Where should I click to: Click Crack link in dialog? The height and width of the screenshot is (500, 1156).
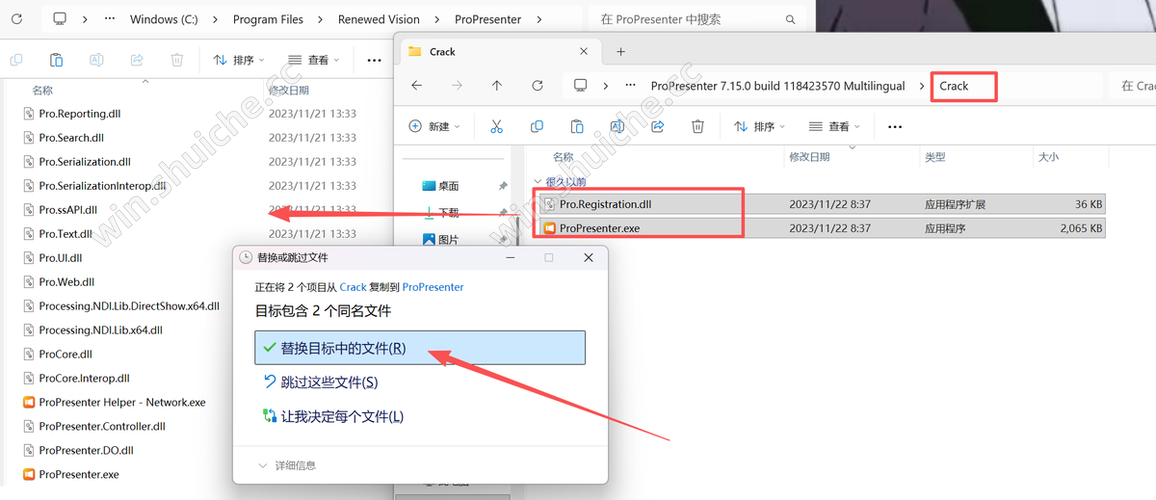click(x=353, y=287)
